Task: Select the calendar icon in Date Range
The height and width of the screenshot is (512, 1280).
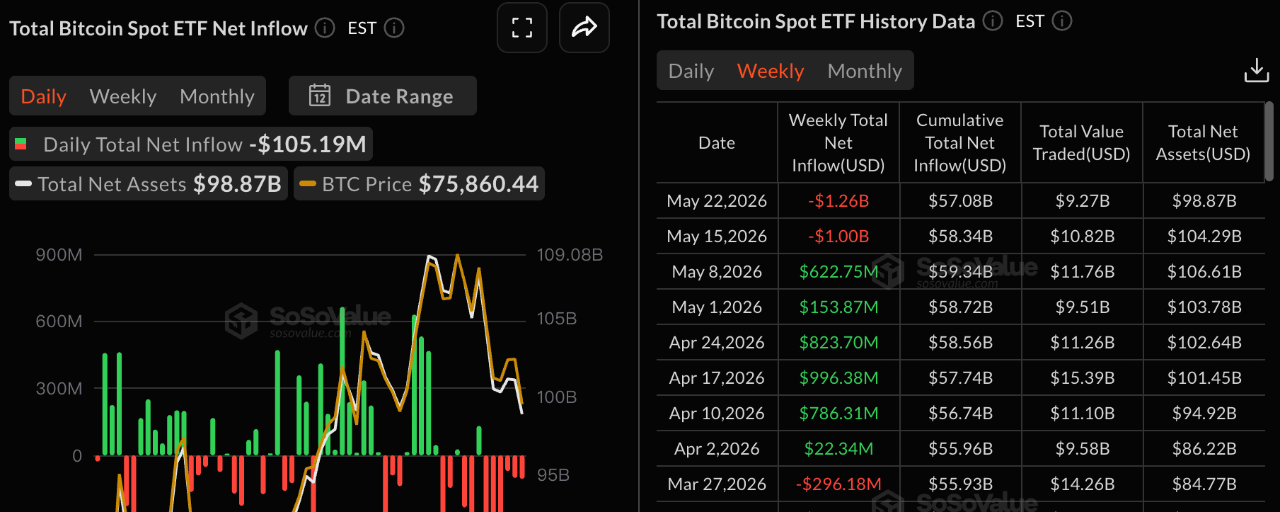Action: (x=320, y=96)
